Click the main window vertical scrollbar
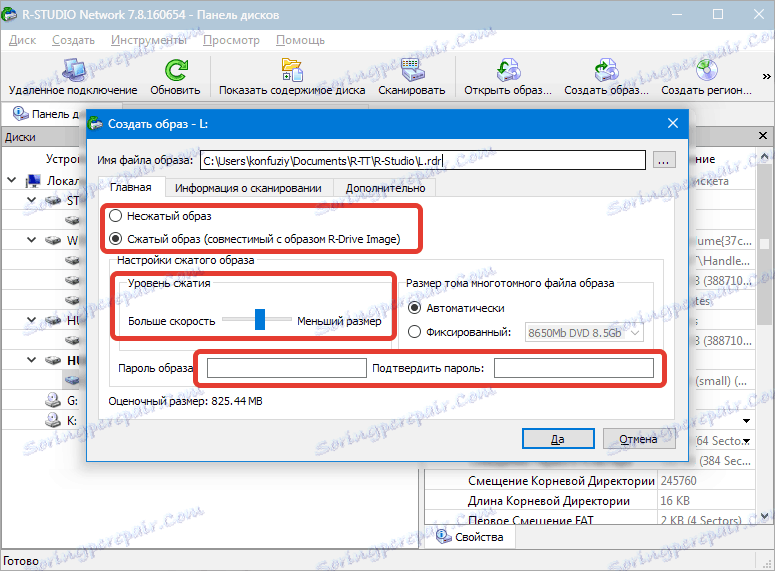The image size is (775, 571). pyautogui.click(x=765, y=336)
